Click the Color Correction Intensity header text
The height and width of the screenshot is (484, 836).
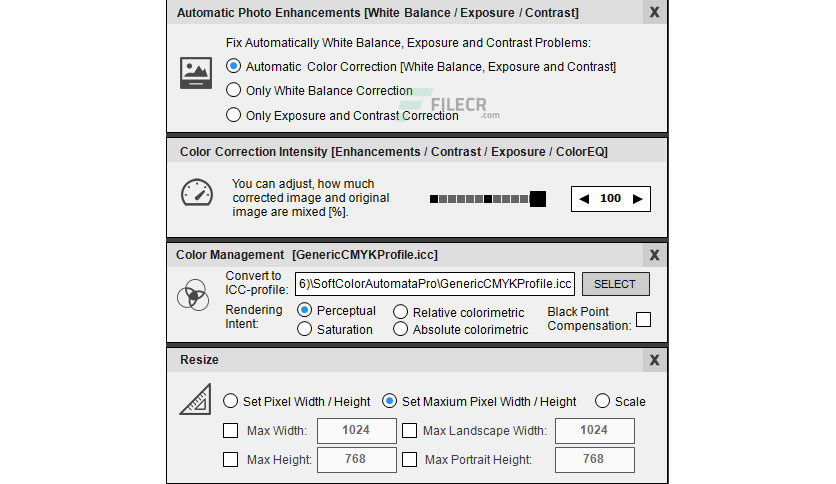point(393,152)
